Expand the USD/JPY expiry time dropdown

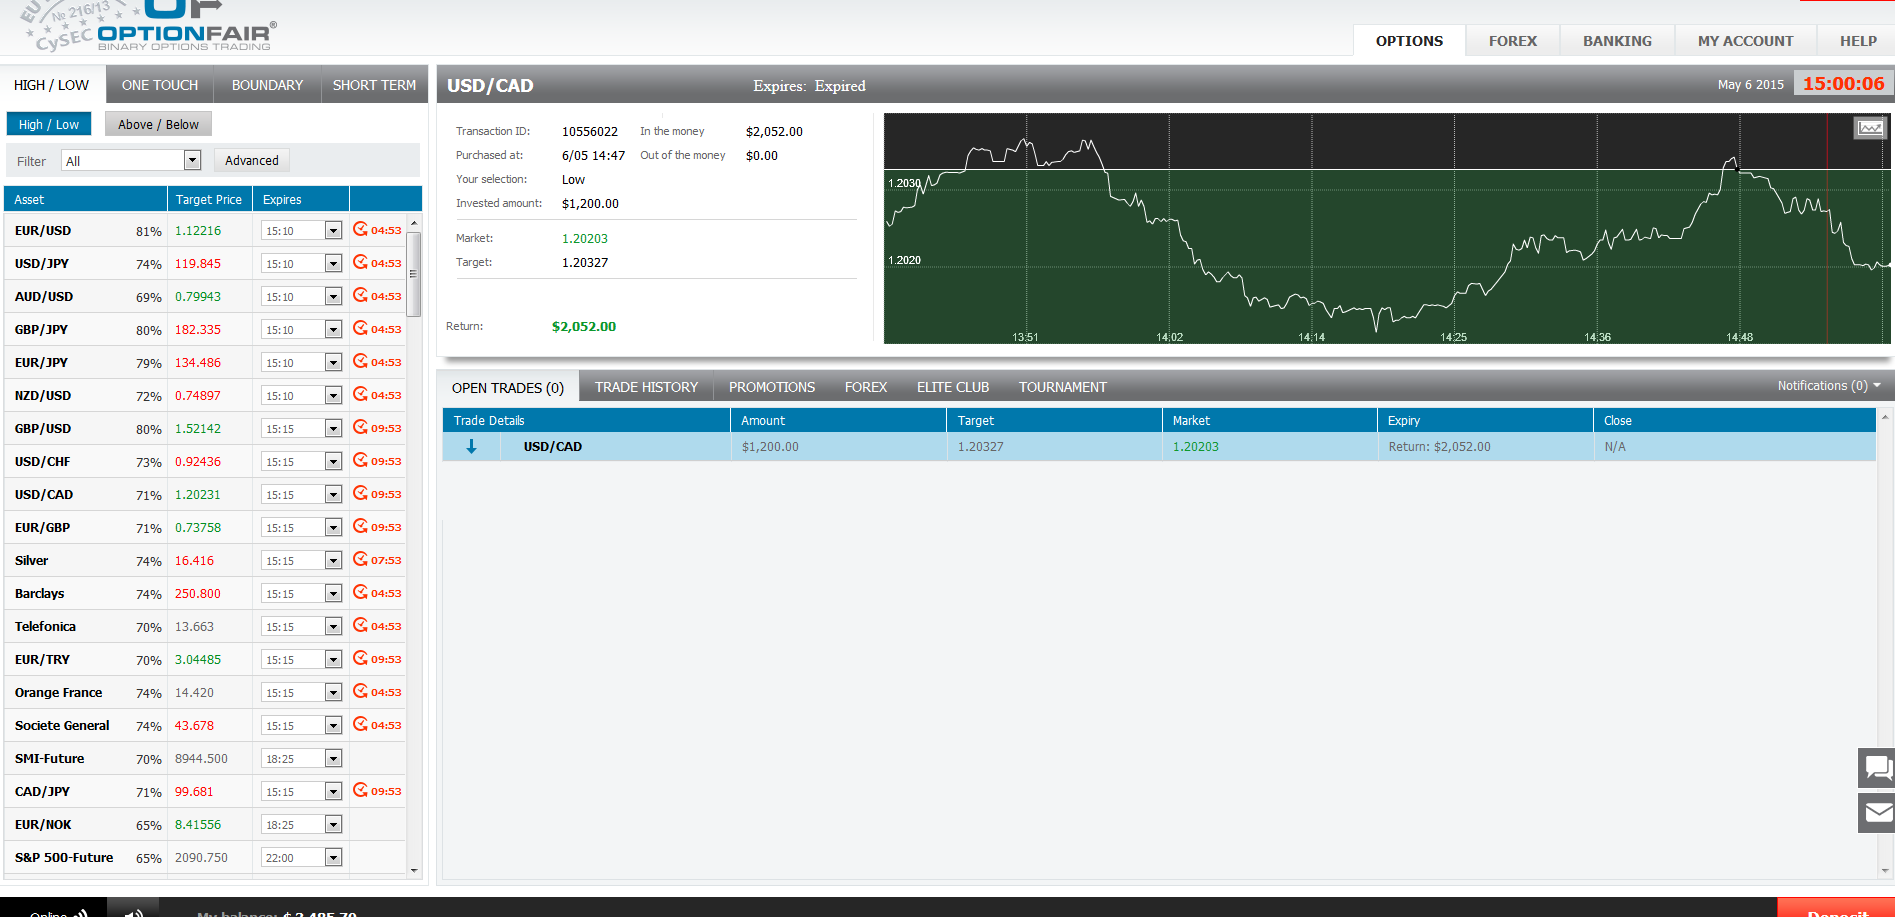[x=333, y=264]
